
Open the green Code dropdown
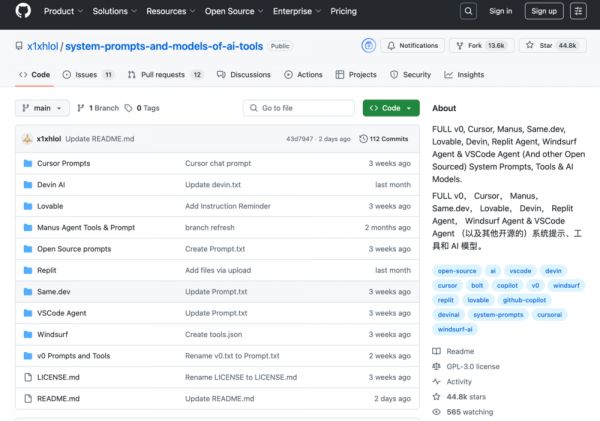pos(391,108)
